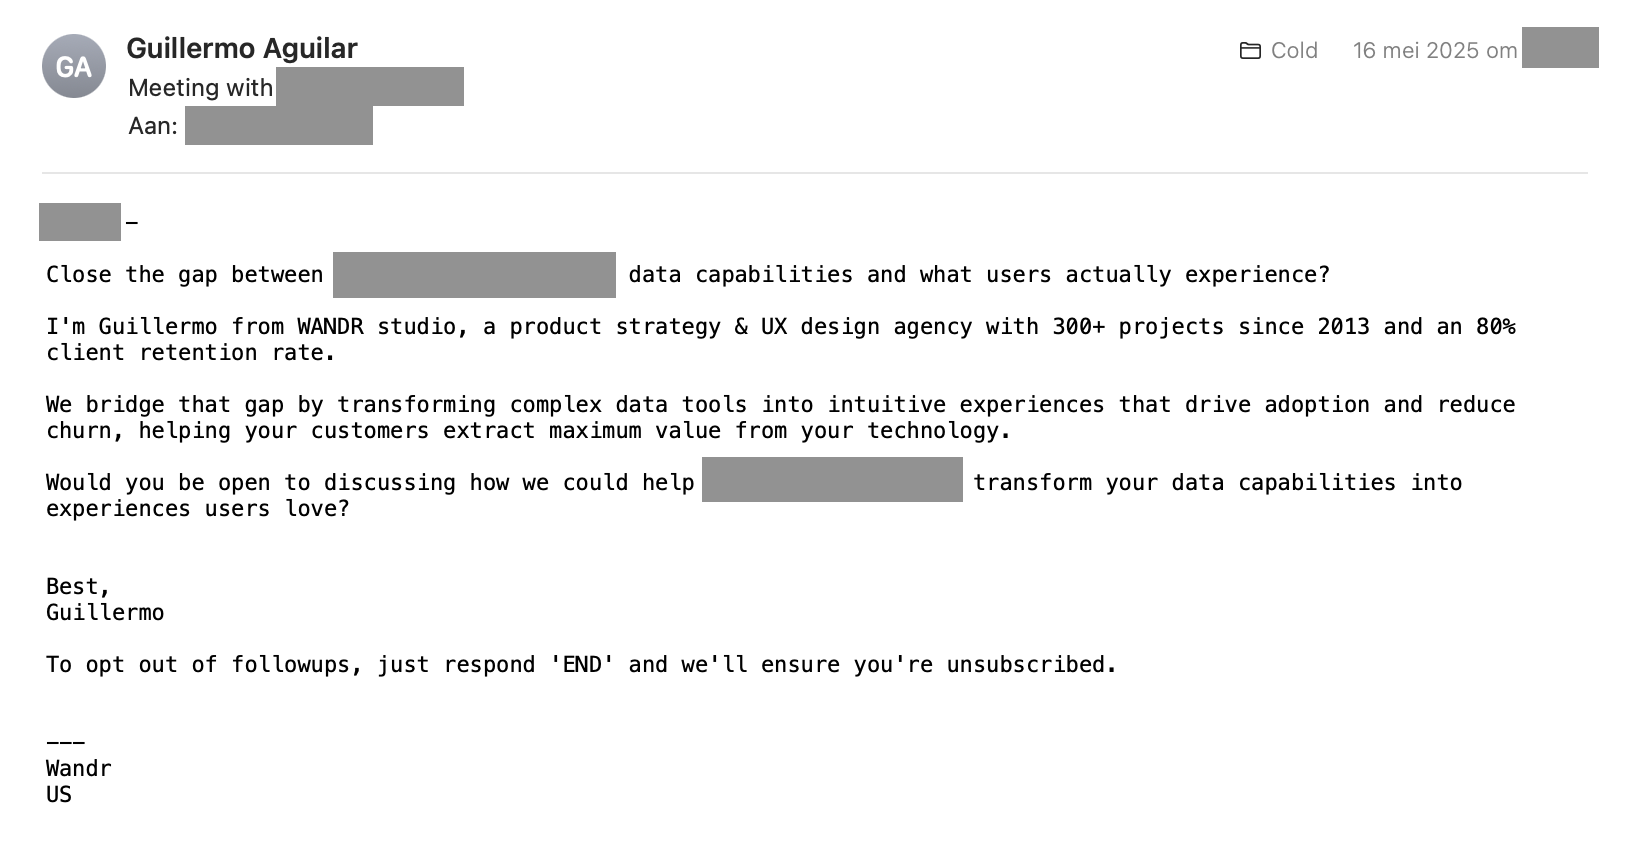Image resolution: width=1630 pixels, height=866 pixels.
Task: Click the 'END' opt-out keyword
Action: click(582, 665)
